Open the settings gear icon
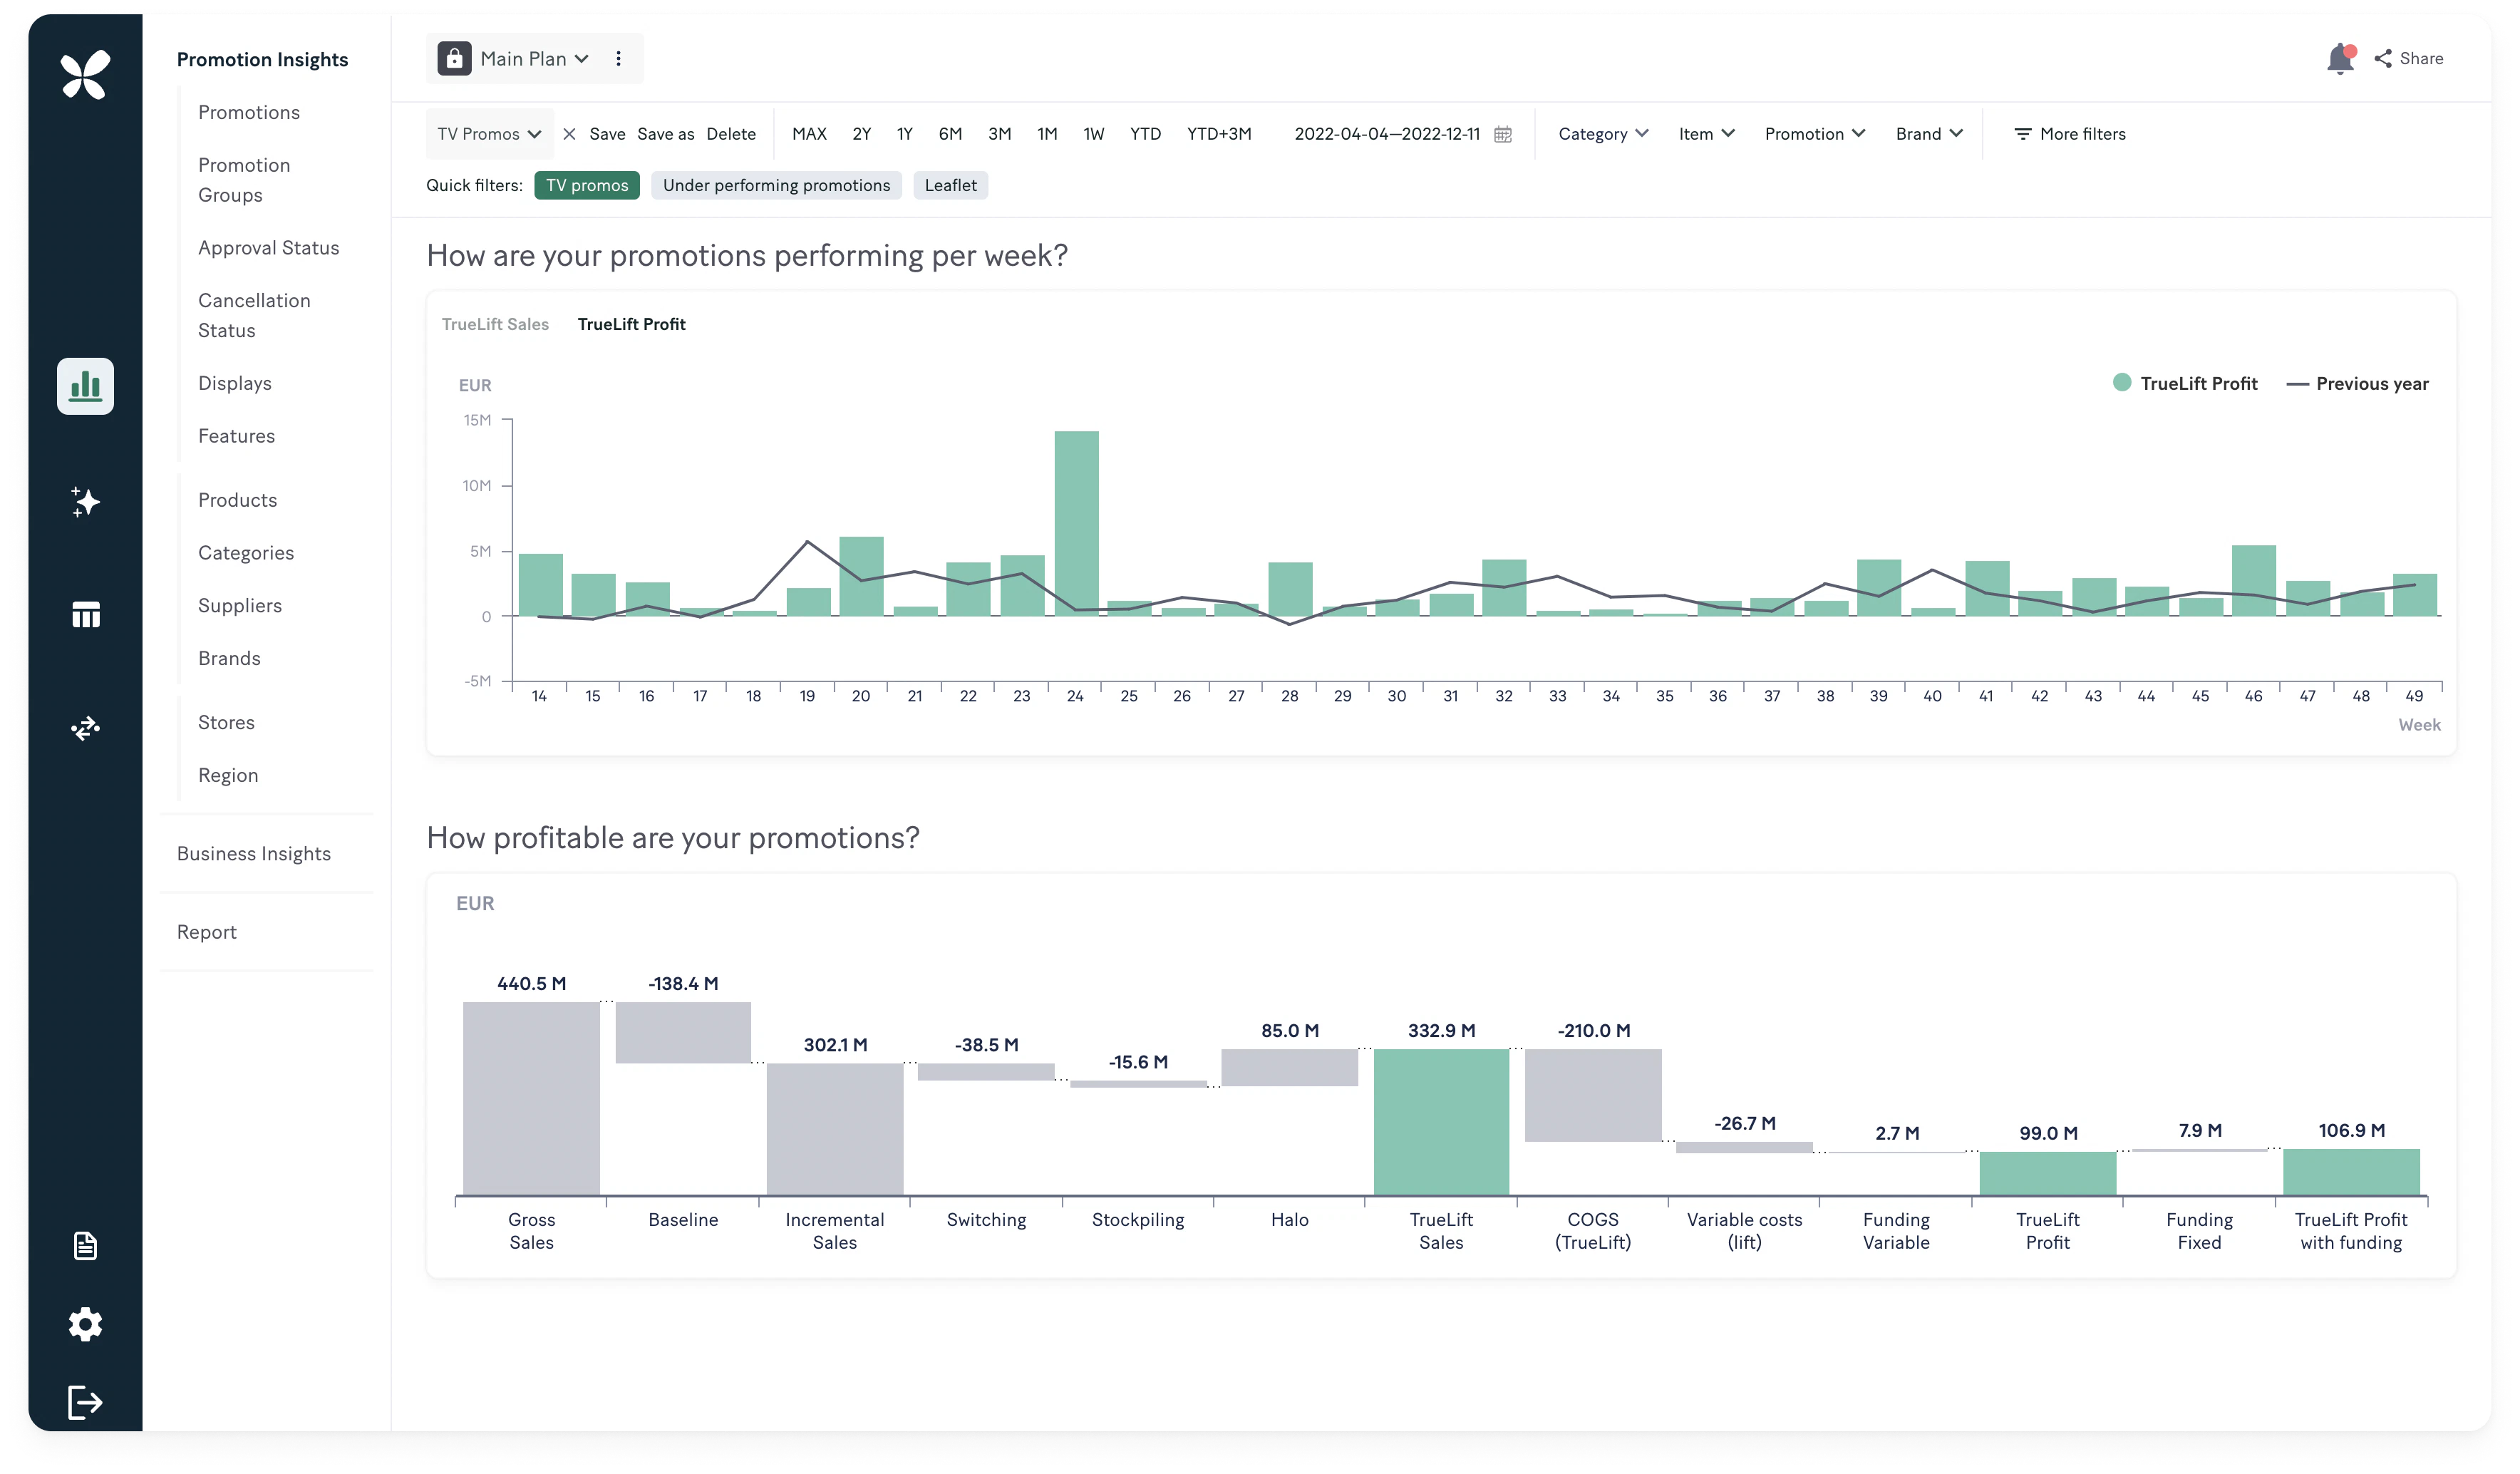 85,1323
